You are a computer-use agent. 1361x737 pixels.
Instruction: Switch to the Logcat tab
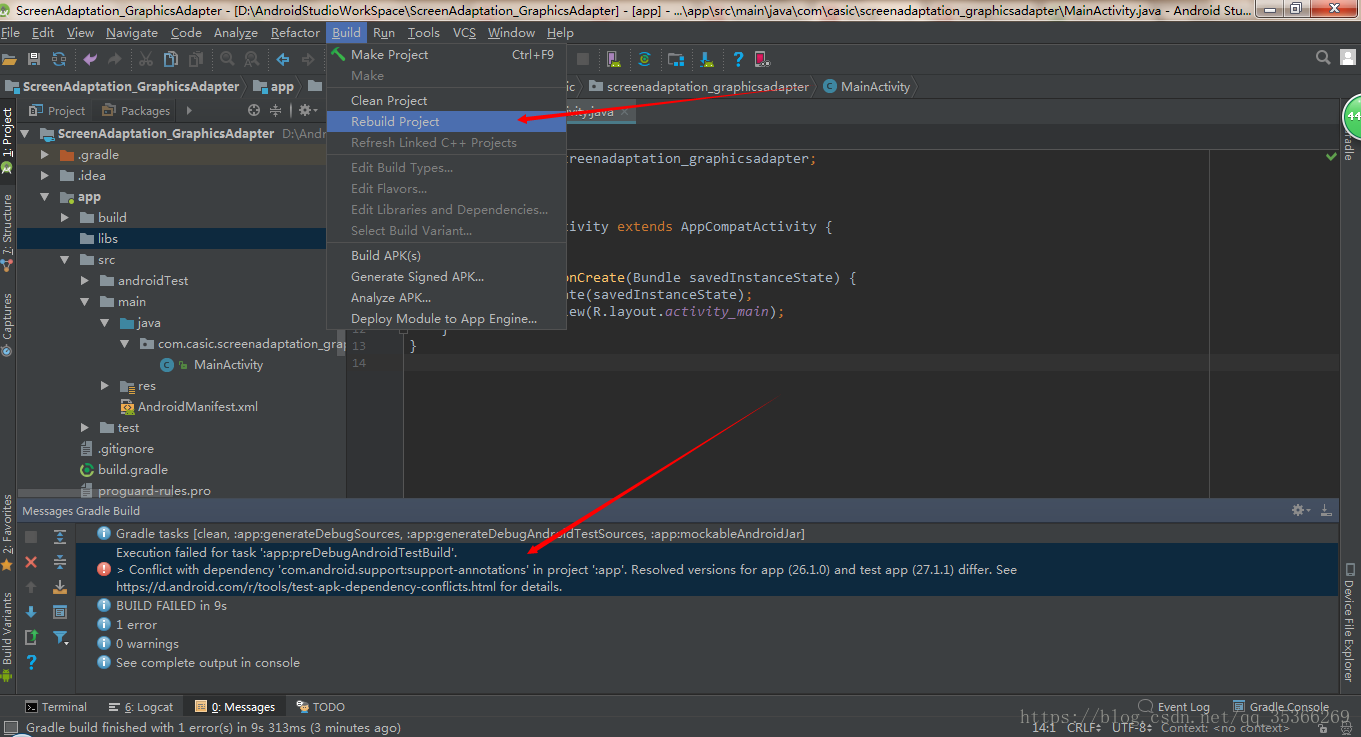click(141, 707)
